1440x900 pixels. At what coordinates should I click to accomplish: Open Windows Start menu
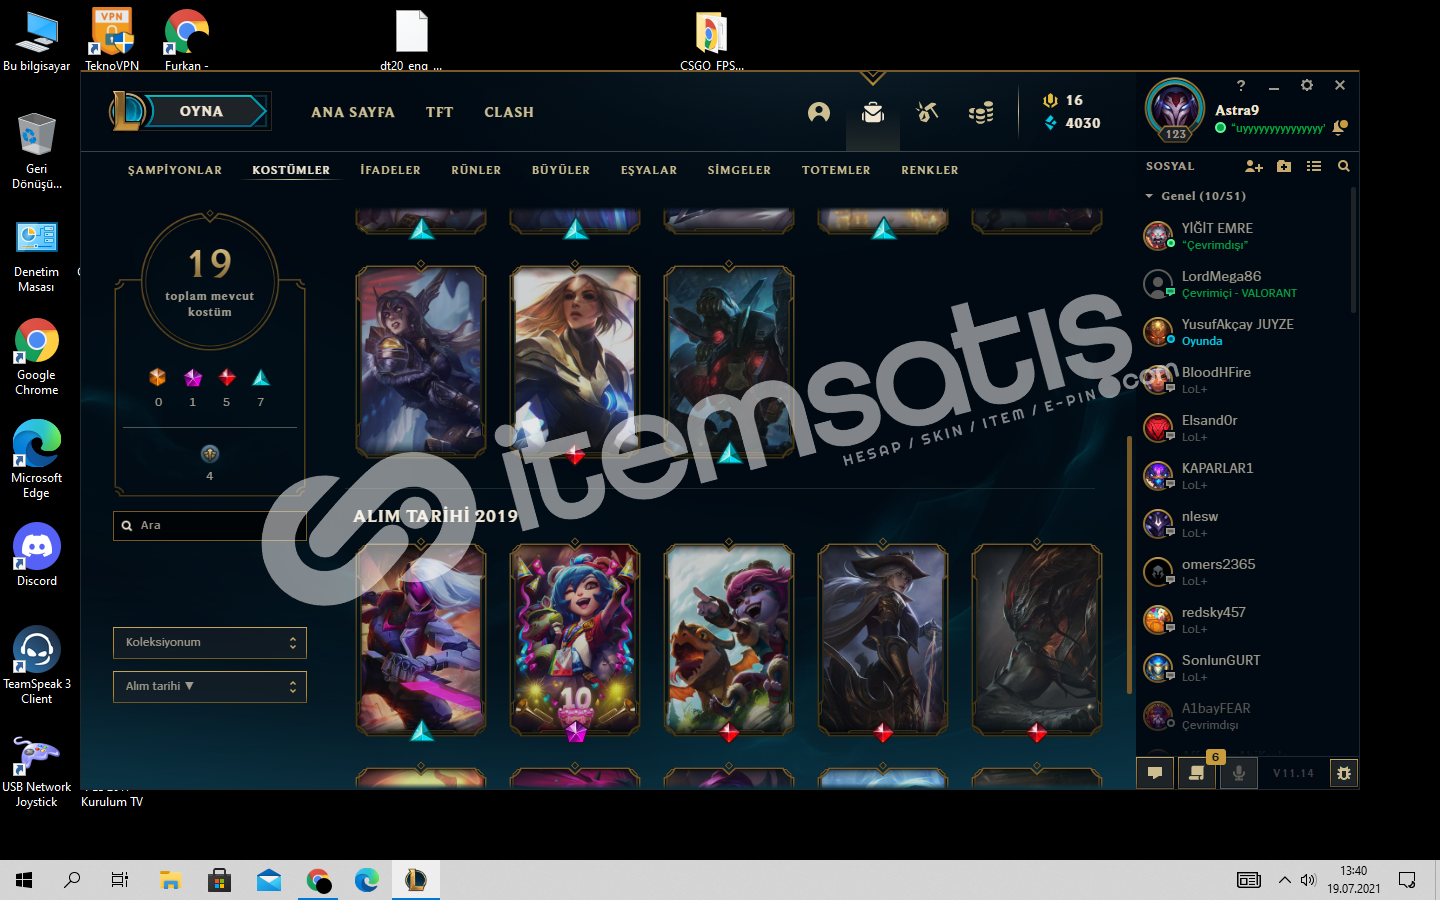click(24, 880)
